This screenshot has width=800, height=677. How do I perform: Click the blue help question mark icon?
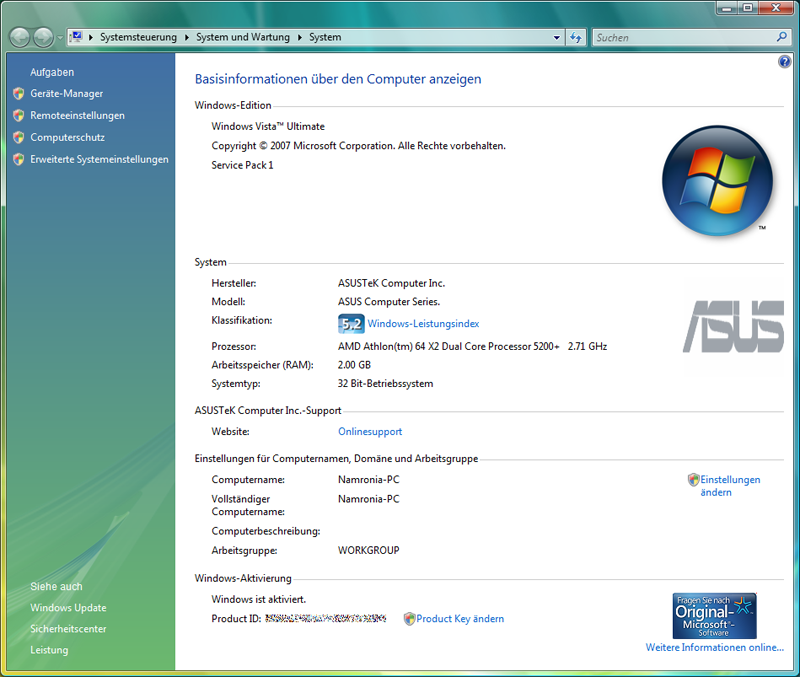pos(784,62)
